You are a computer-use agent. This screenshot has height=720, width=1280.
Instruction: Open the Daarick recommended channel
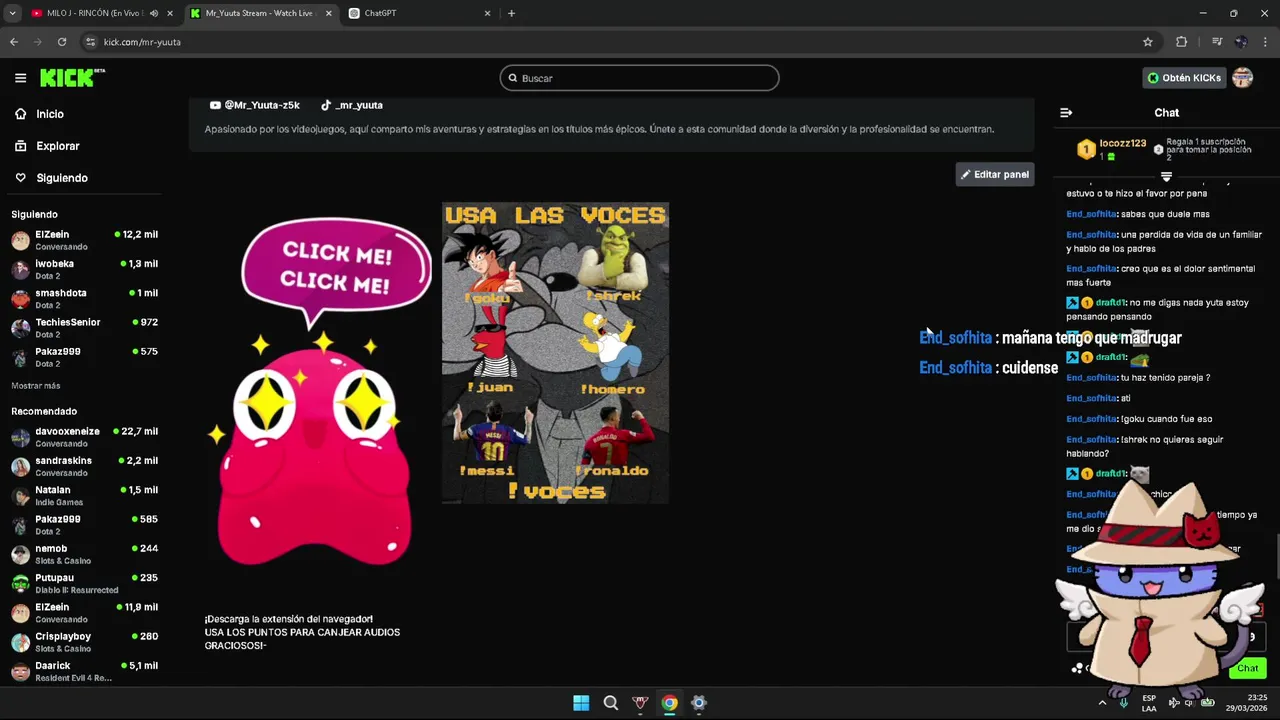(x=84, y=671)
